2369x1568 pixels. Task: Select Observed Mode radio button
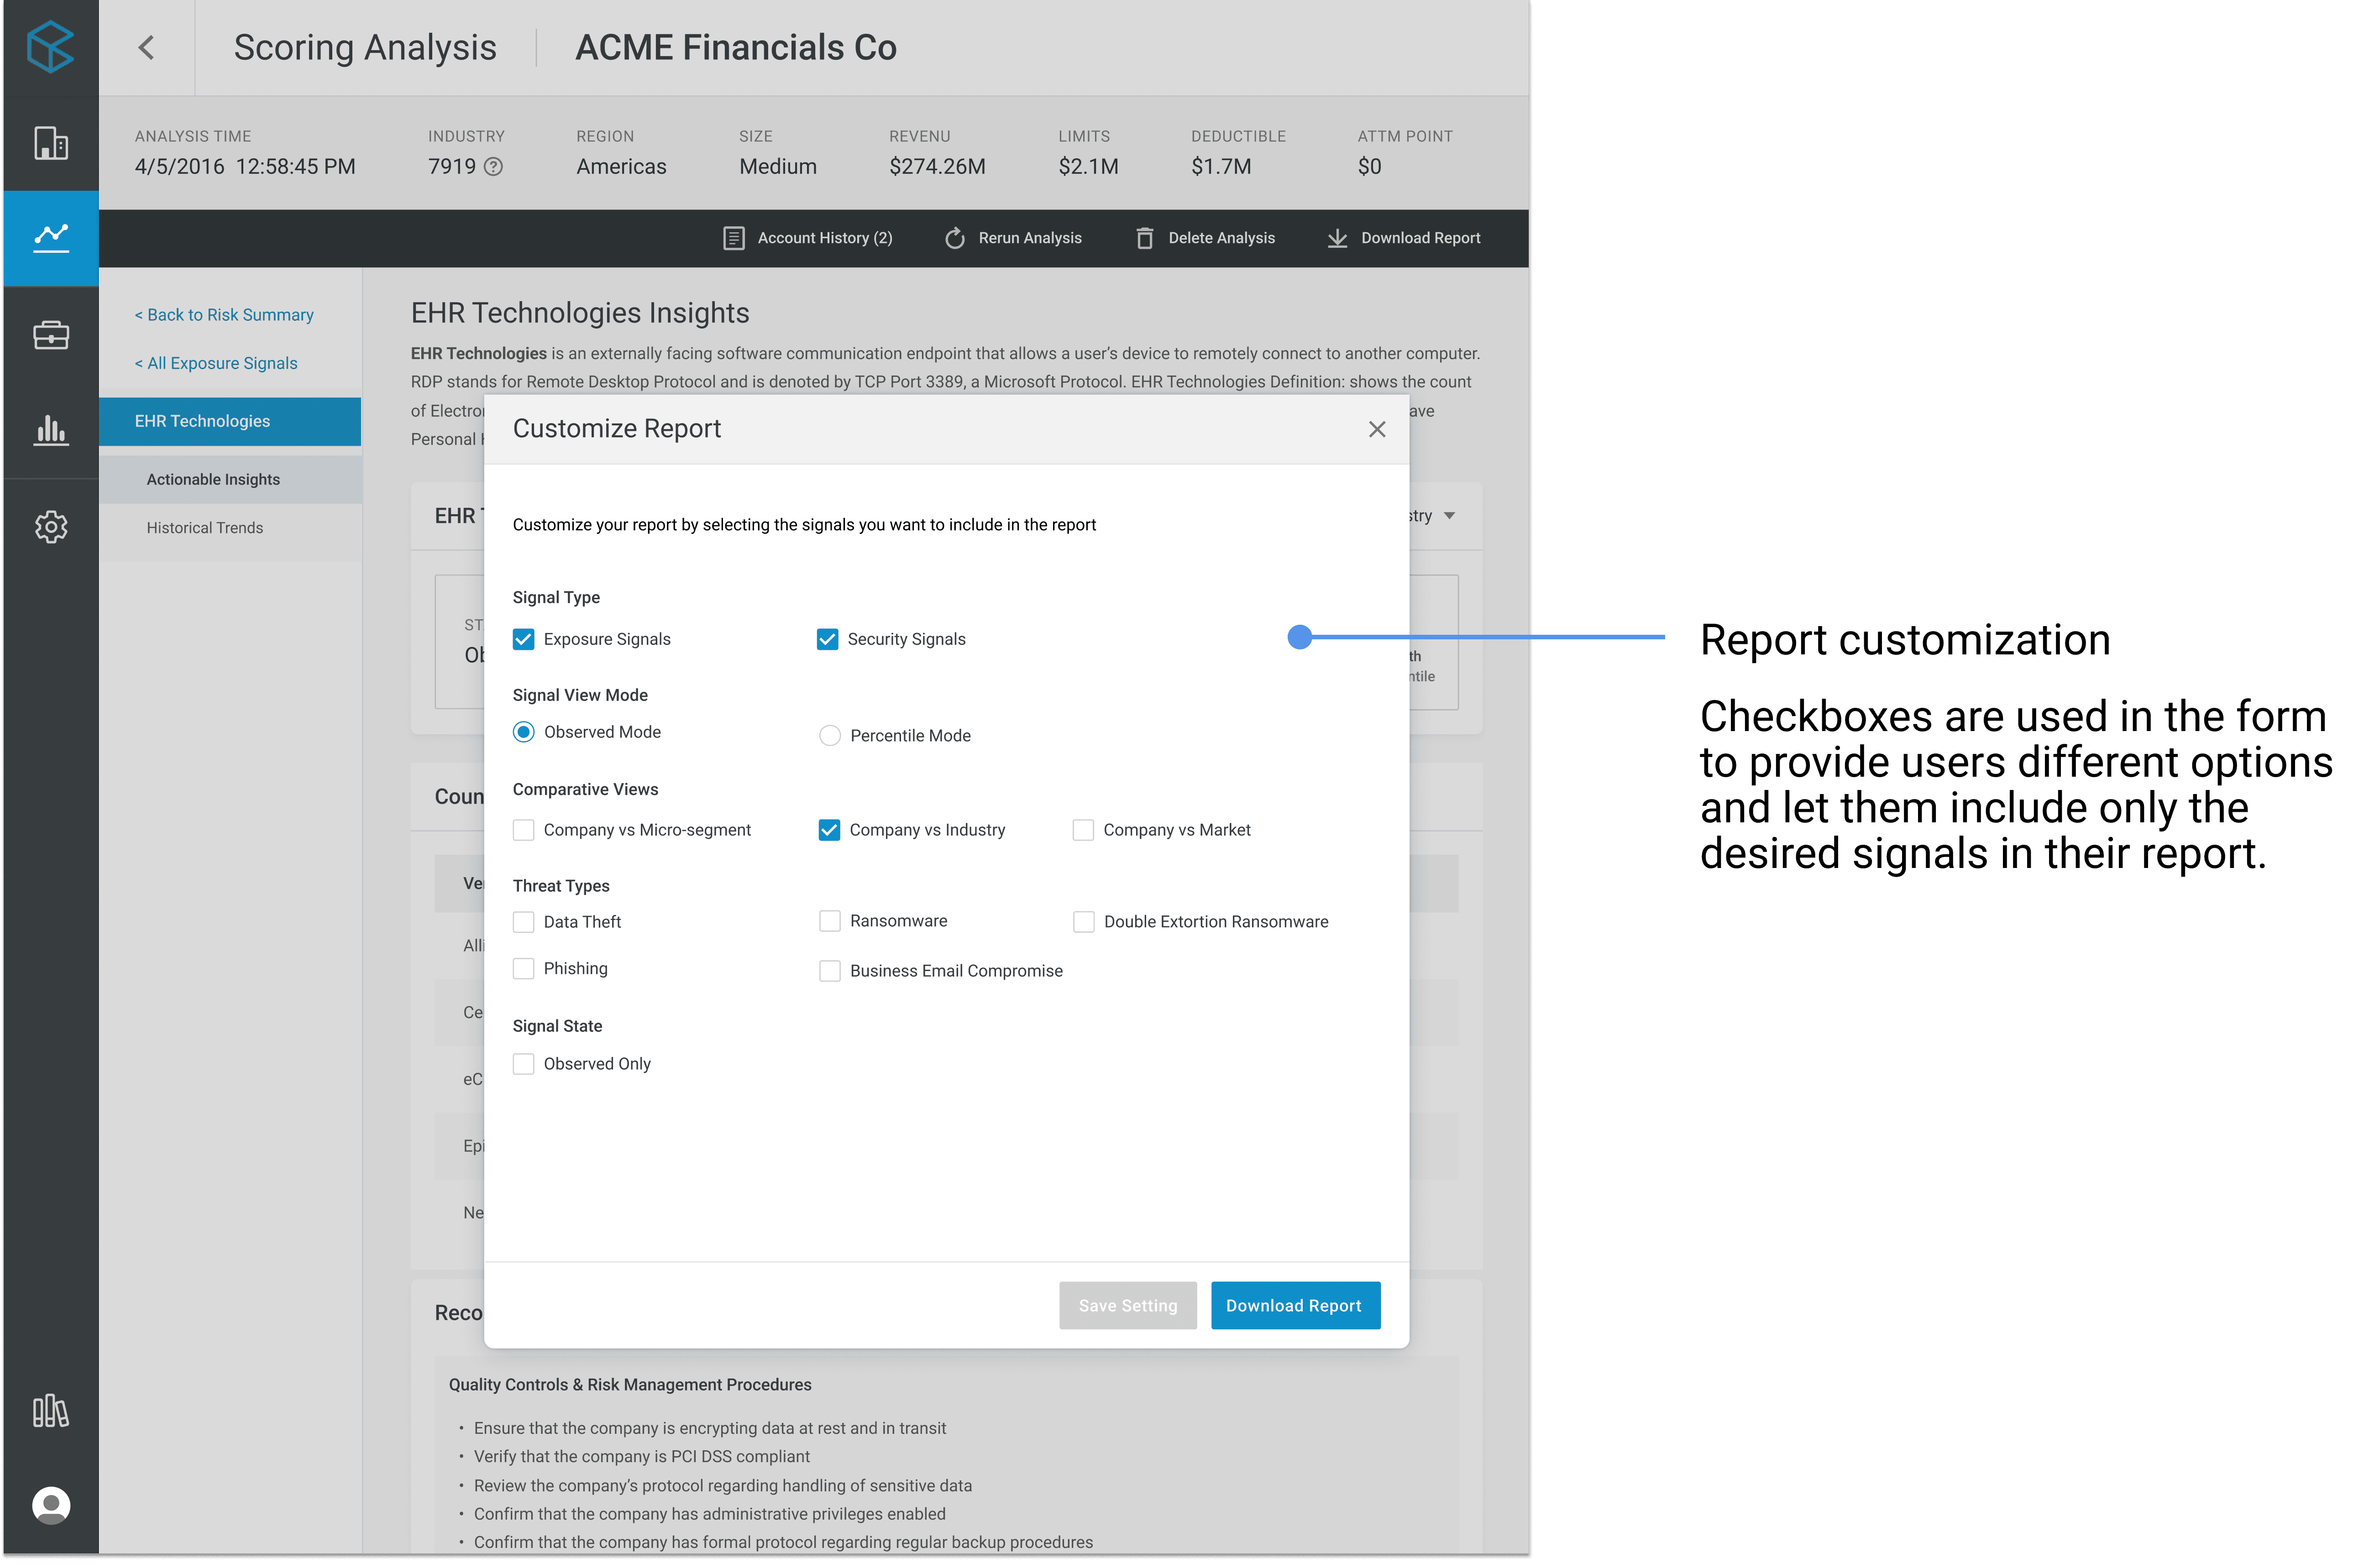(x=524, y=732)
